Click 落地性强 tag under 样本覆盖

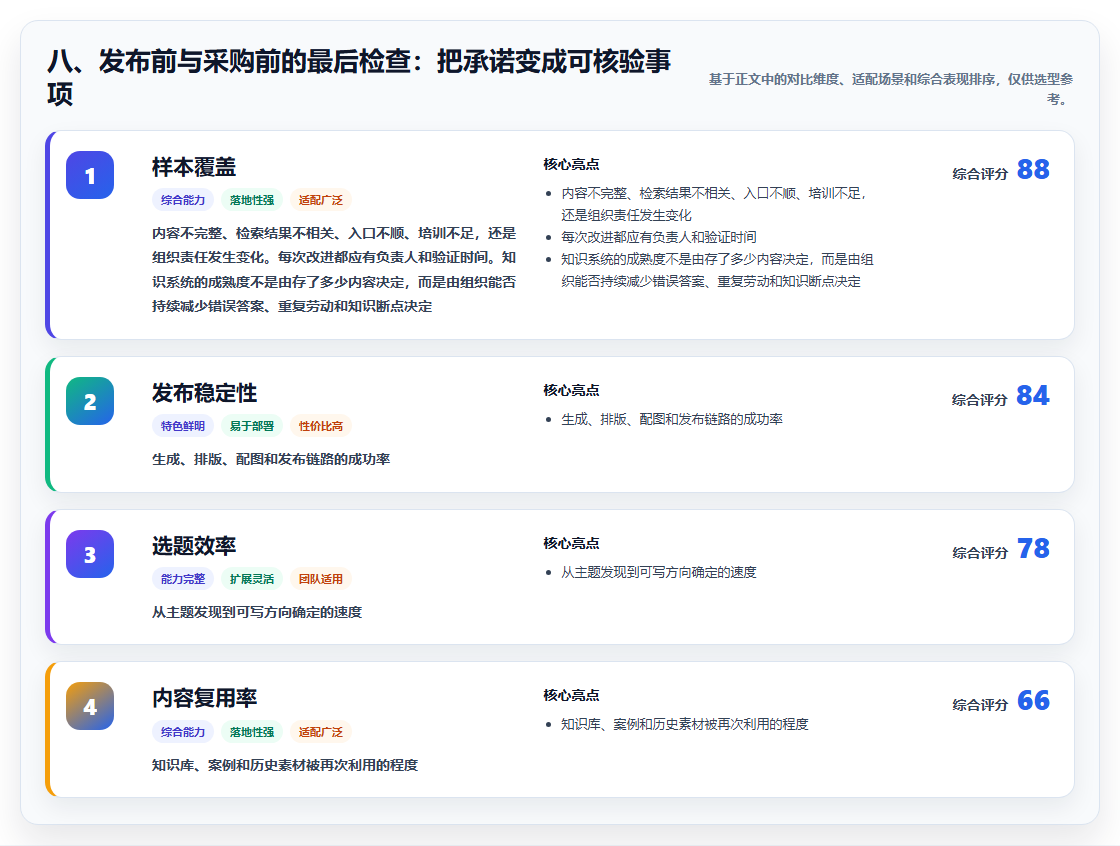click(251, 200)
